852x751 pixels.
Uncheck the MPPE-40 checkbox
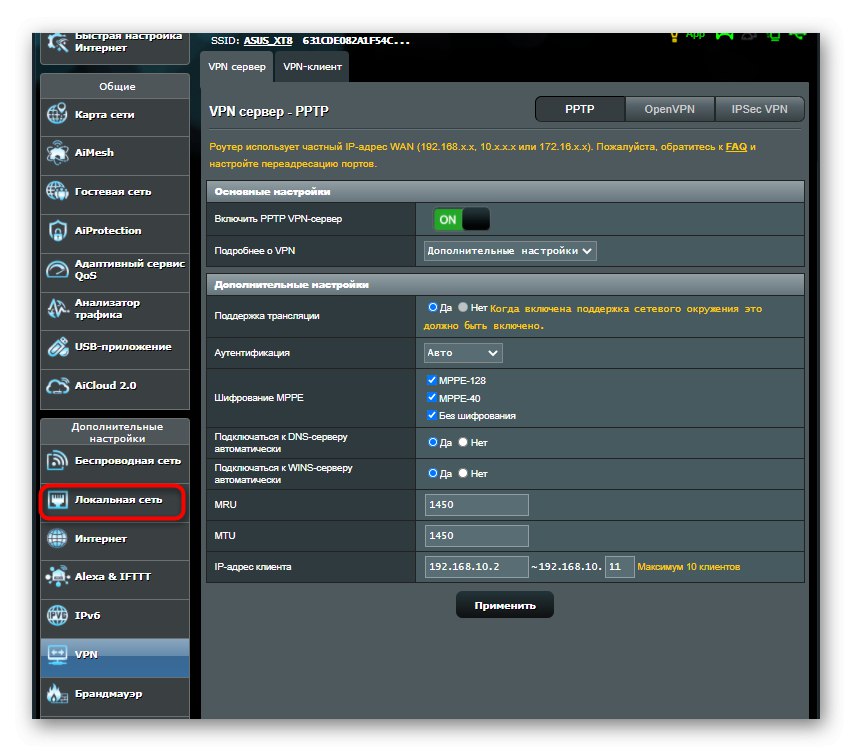click(431, 398)
